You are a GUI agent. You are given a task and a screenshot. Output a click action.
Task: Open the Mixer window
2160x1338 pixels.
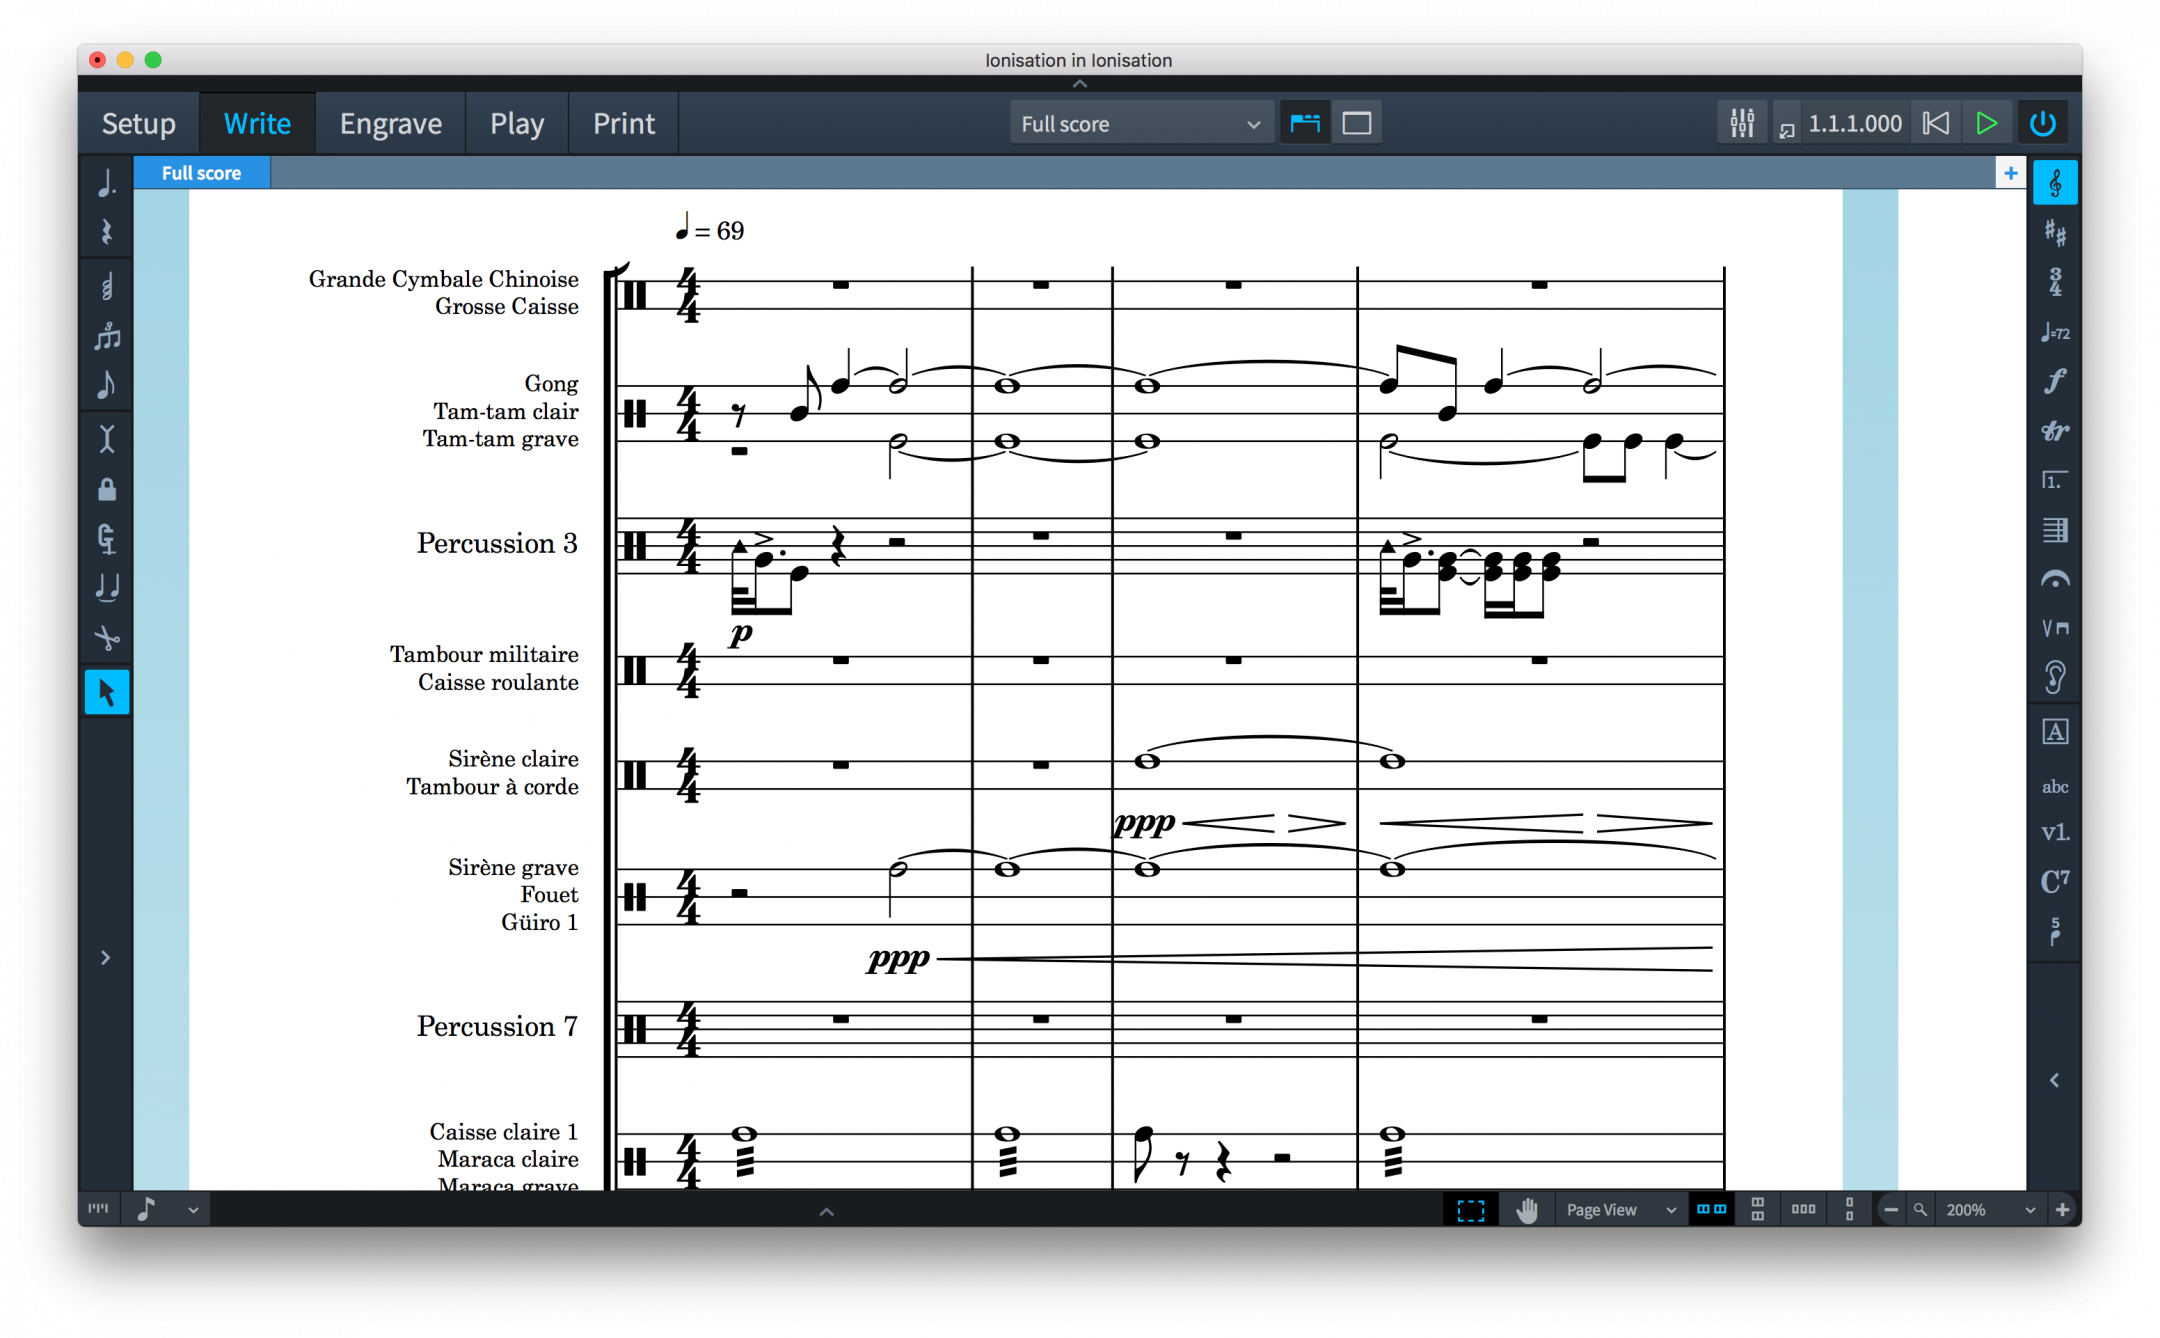(x=1742, y=123)
